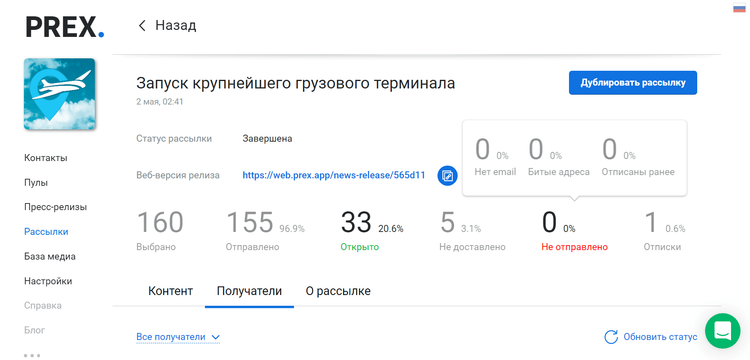Open Настройки in sidebar

(48, 281)
